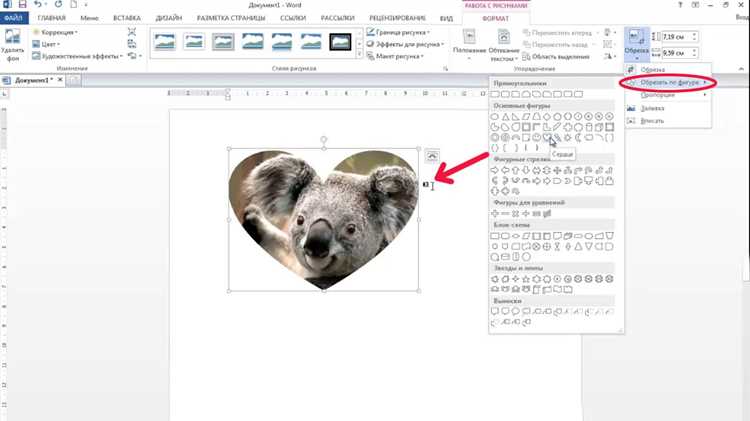Open the Wrap Text (Обтекание текстом) dropdown
This screenshot has height=421, width=750.
[504, 45]
